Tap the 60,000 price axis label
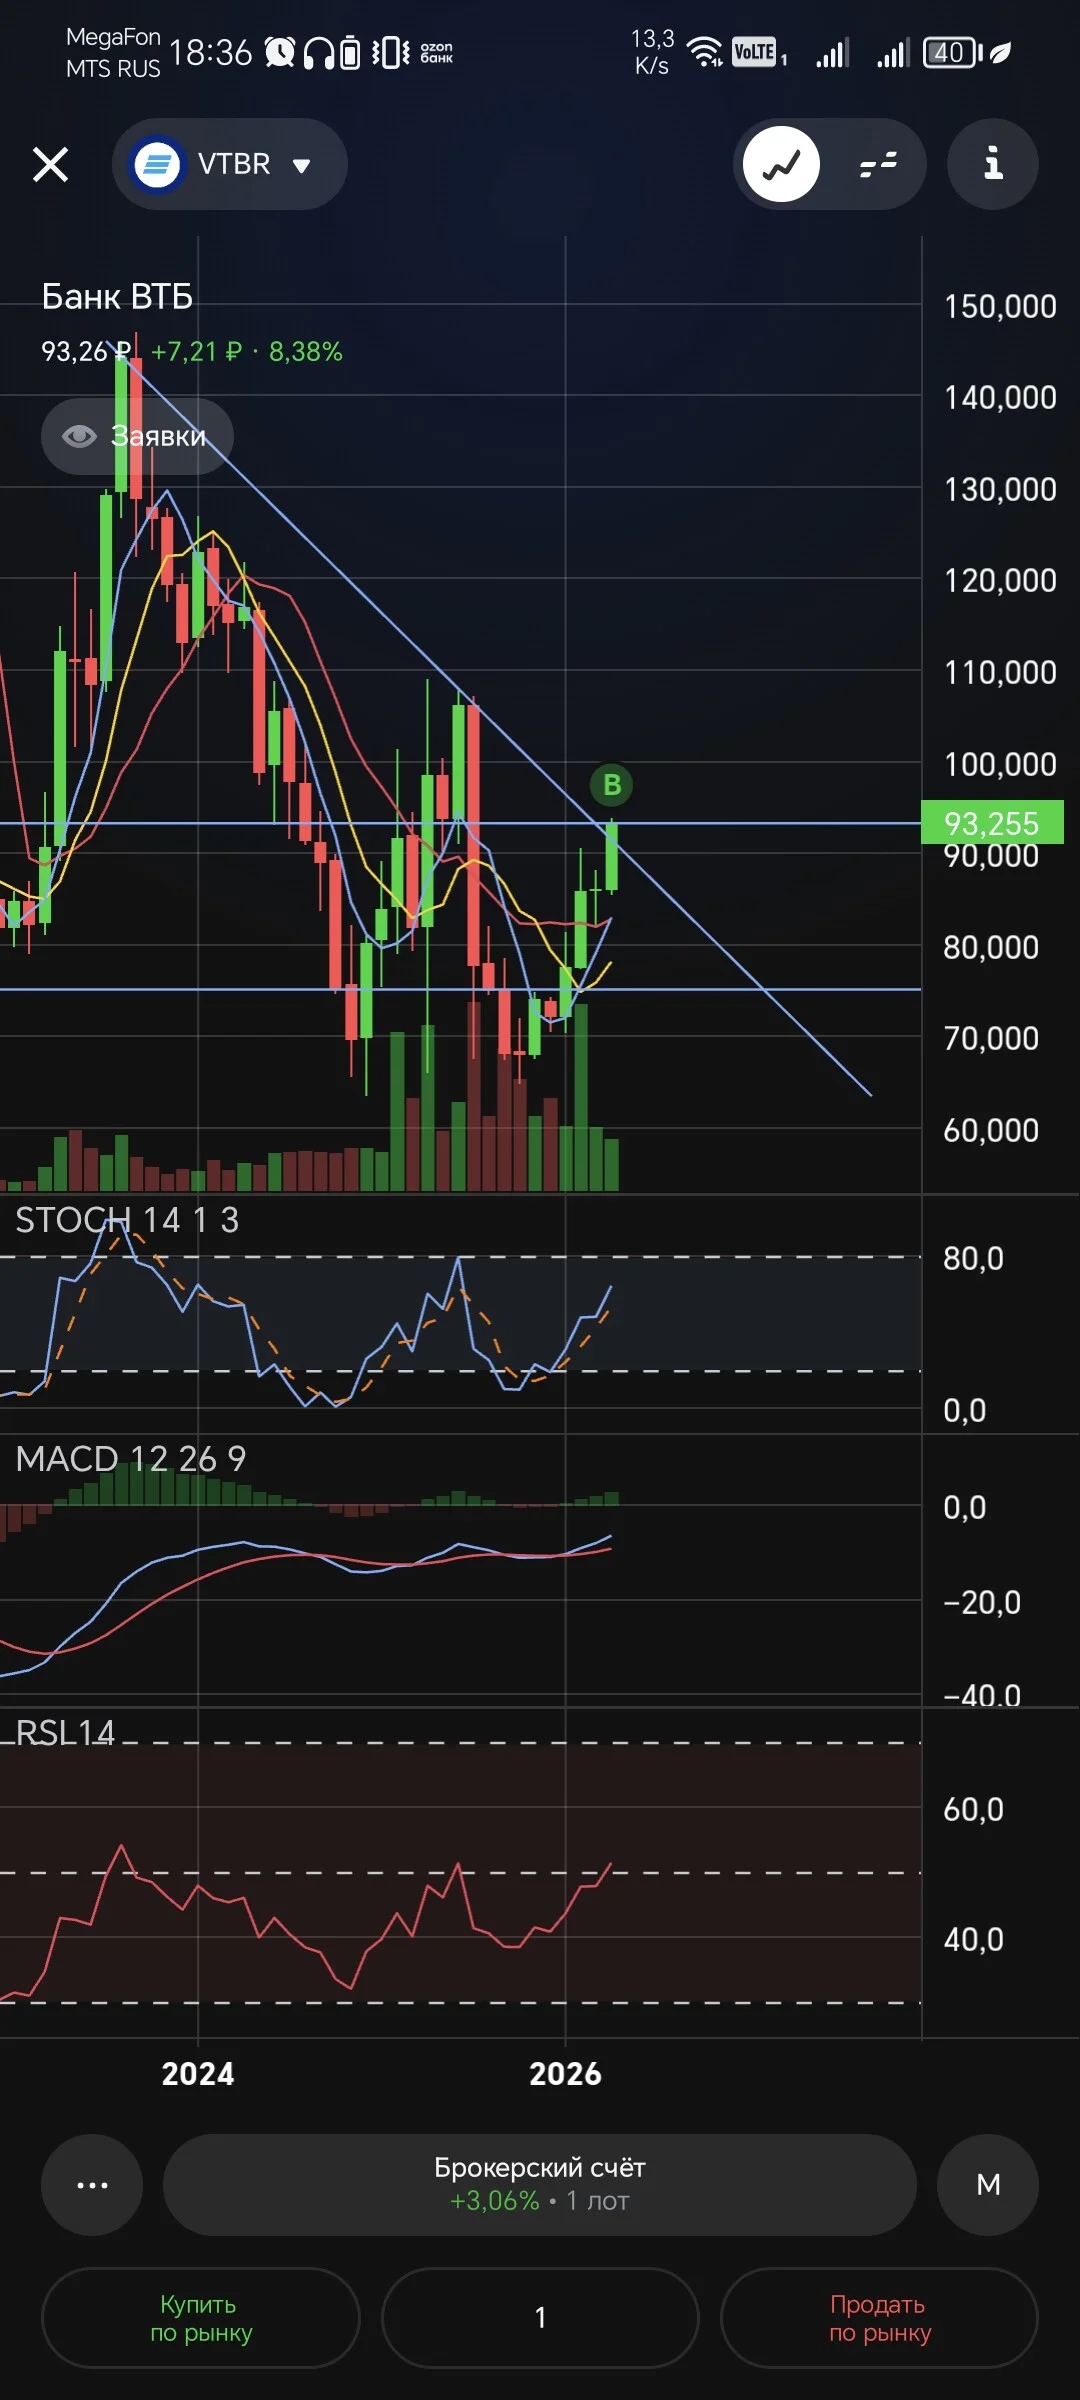The width and height of the screenshot is (1080, 2400). 991,1130
